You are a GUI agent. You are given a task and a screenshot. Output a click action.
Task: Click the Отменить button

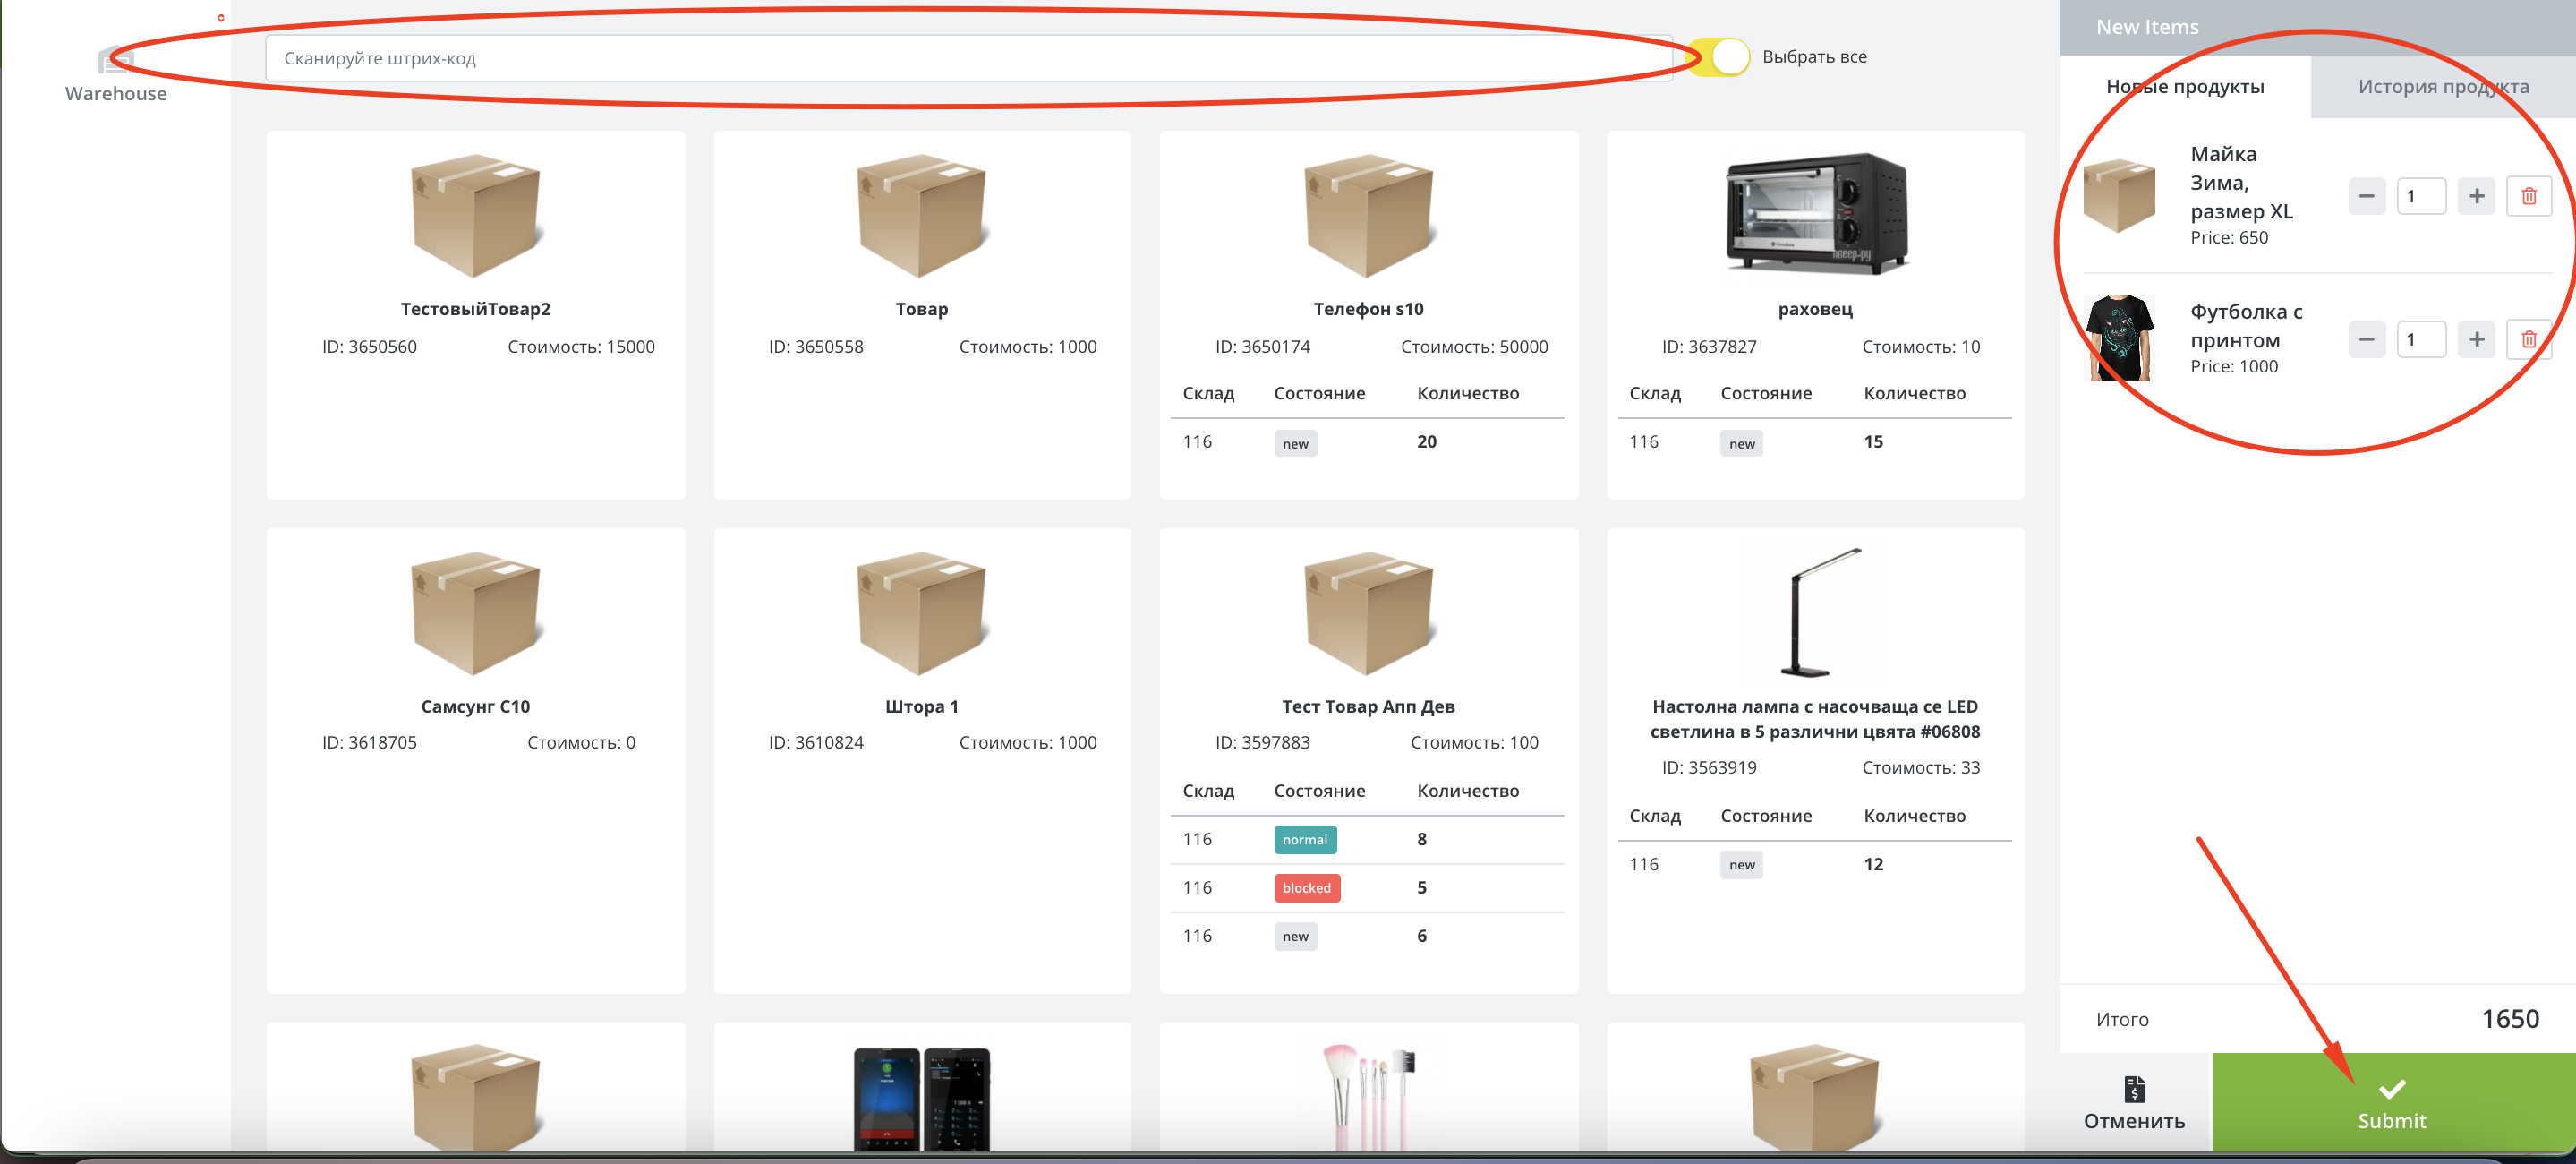pyautogui.click(x=2135, y=1103)
